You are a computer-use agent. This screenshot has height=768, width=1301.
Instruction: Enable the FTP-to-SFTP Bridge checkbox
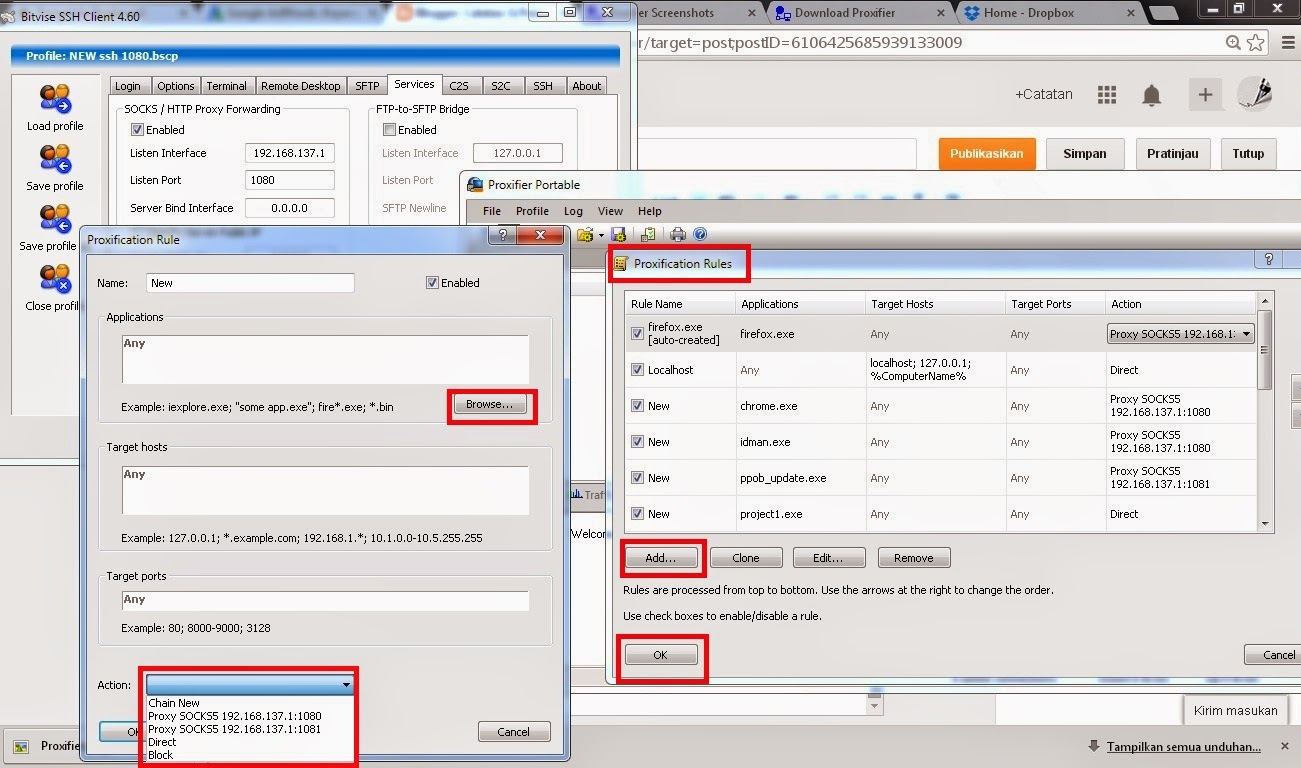coord(389,130)
